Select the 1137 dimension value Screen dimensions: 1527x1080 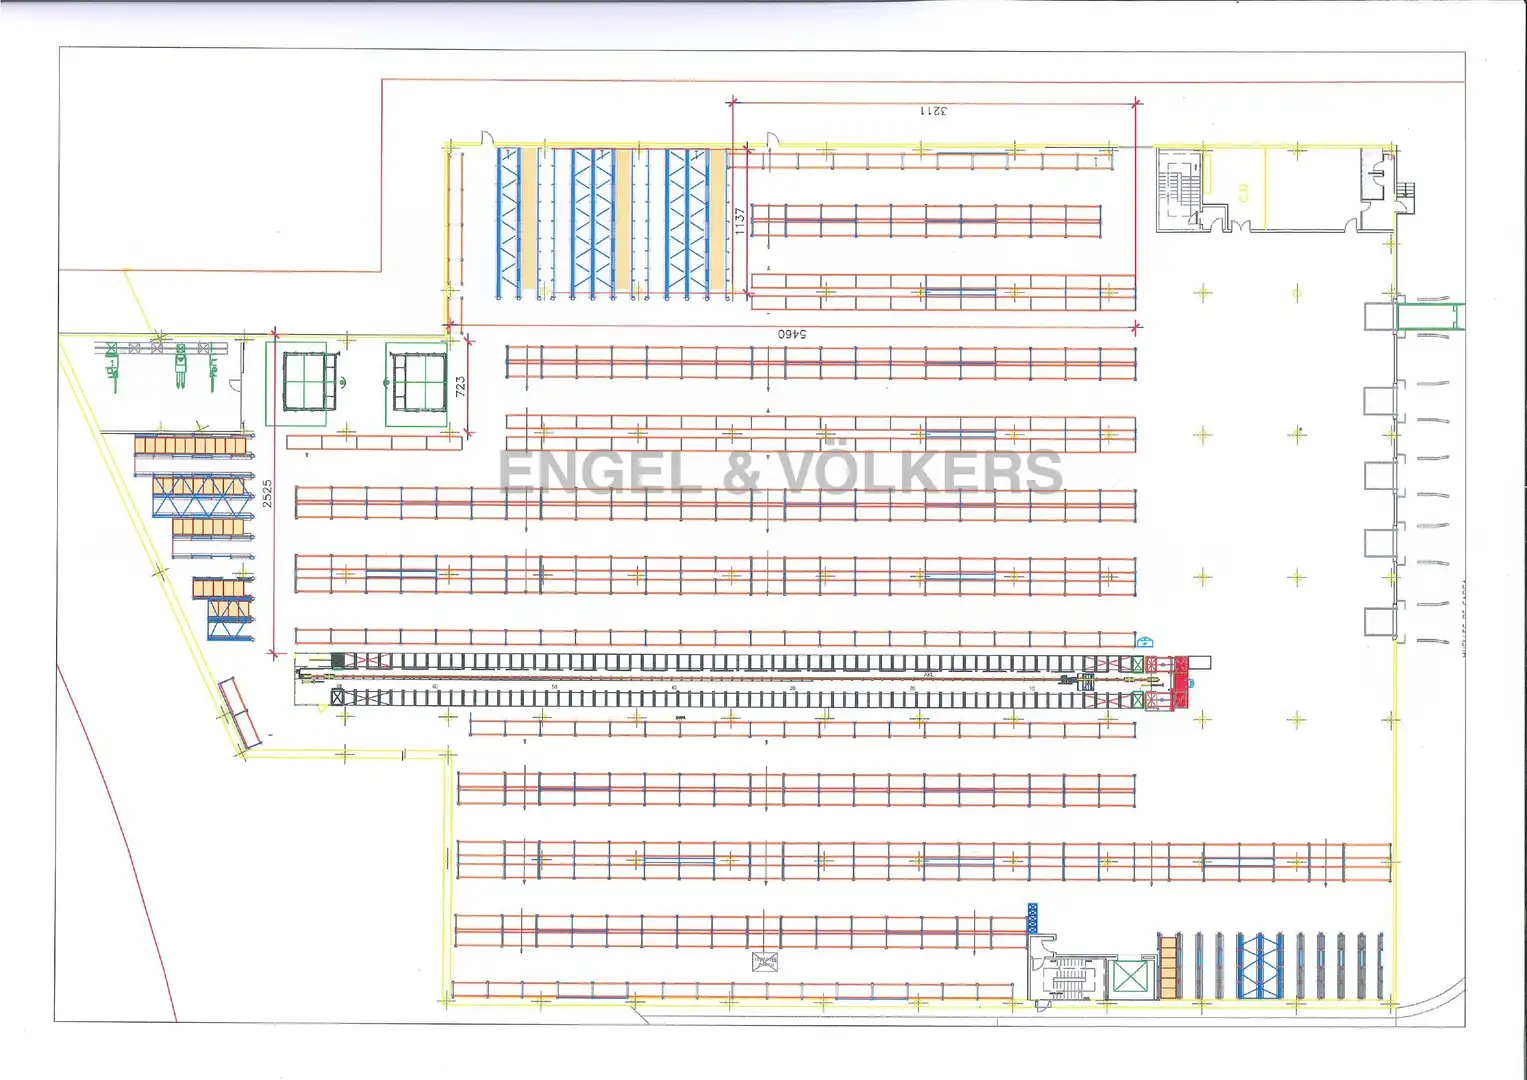[x=740, y=221]
